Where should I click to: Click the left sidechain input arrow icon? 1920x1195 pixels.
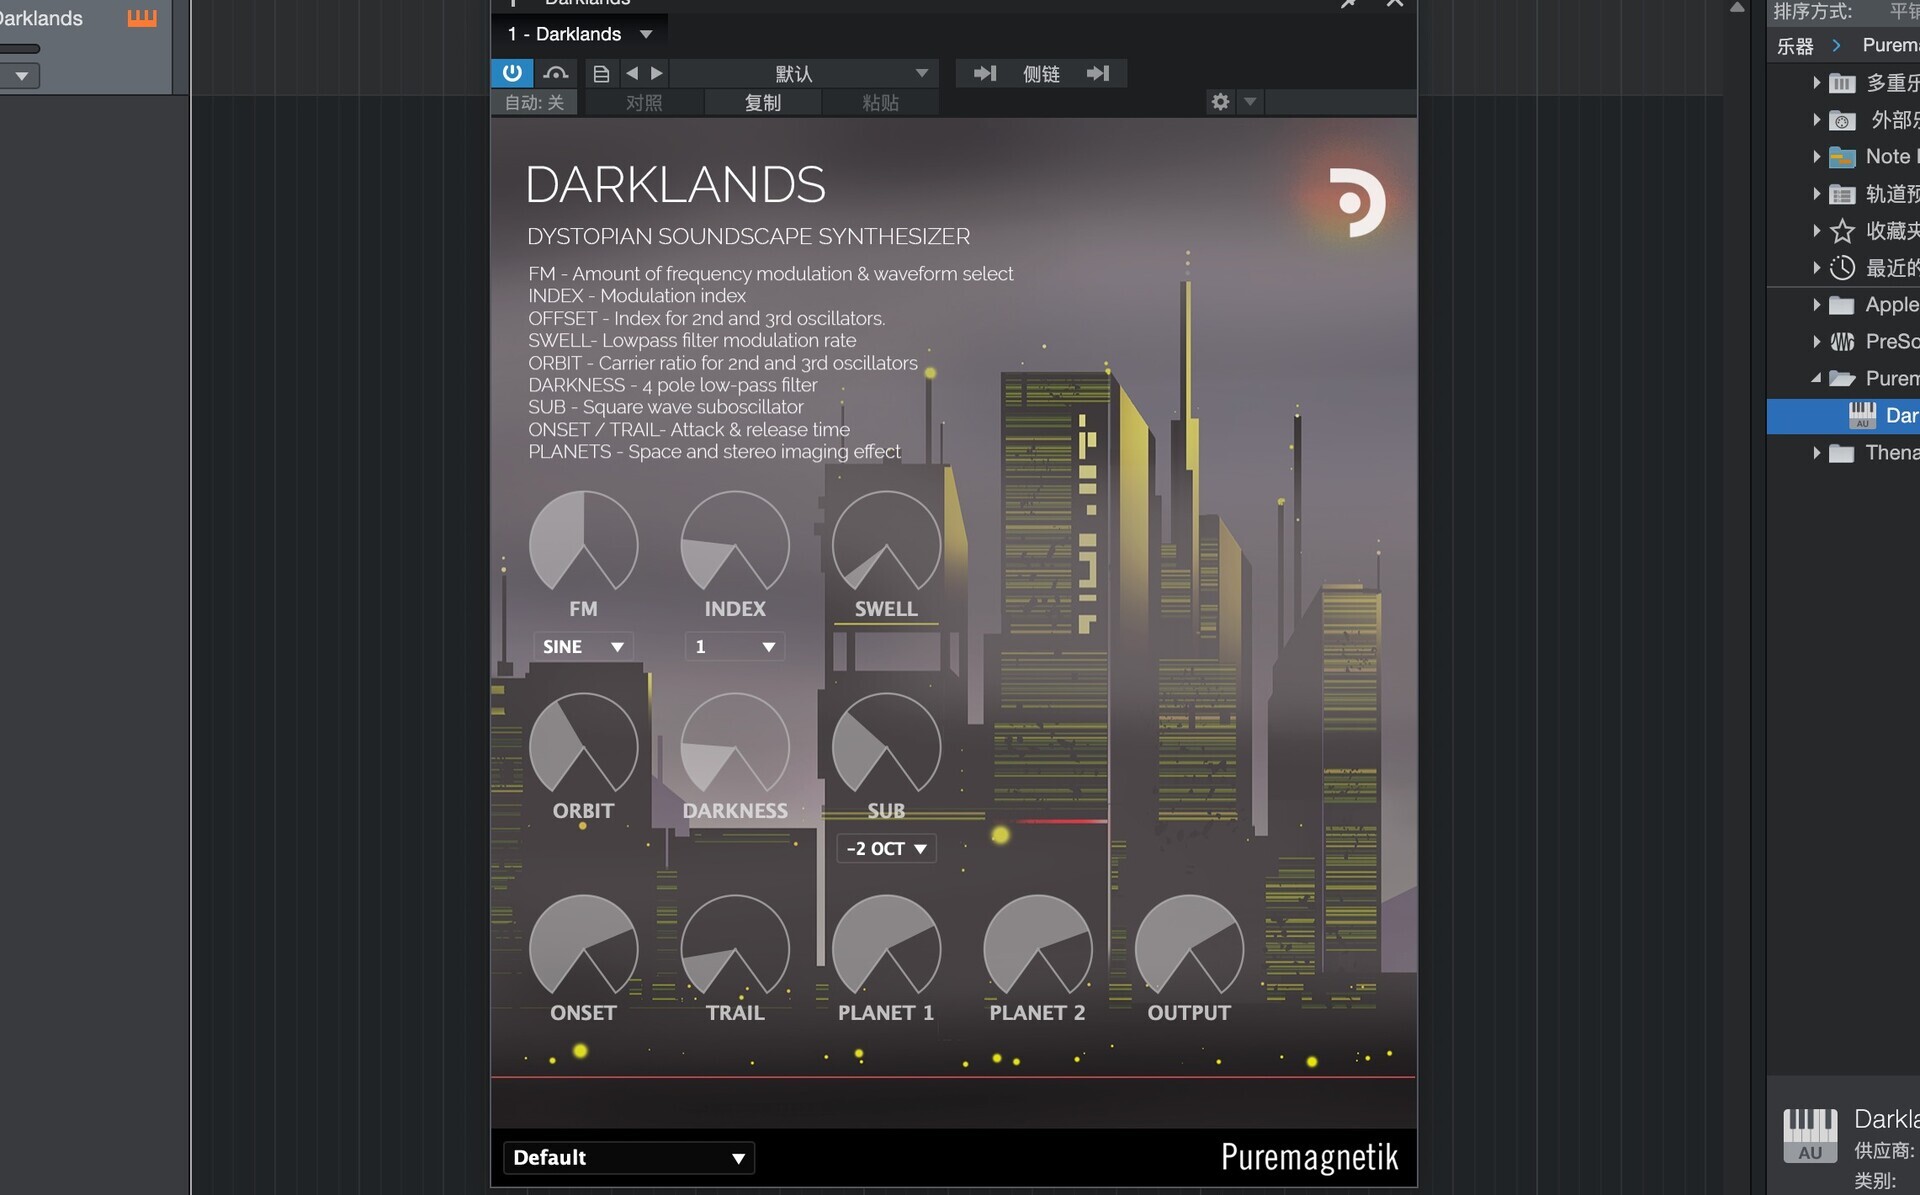click(x=985, y=73)
